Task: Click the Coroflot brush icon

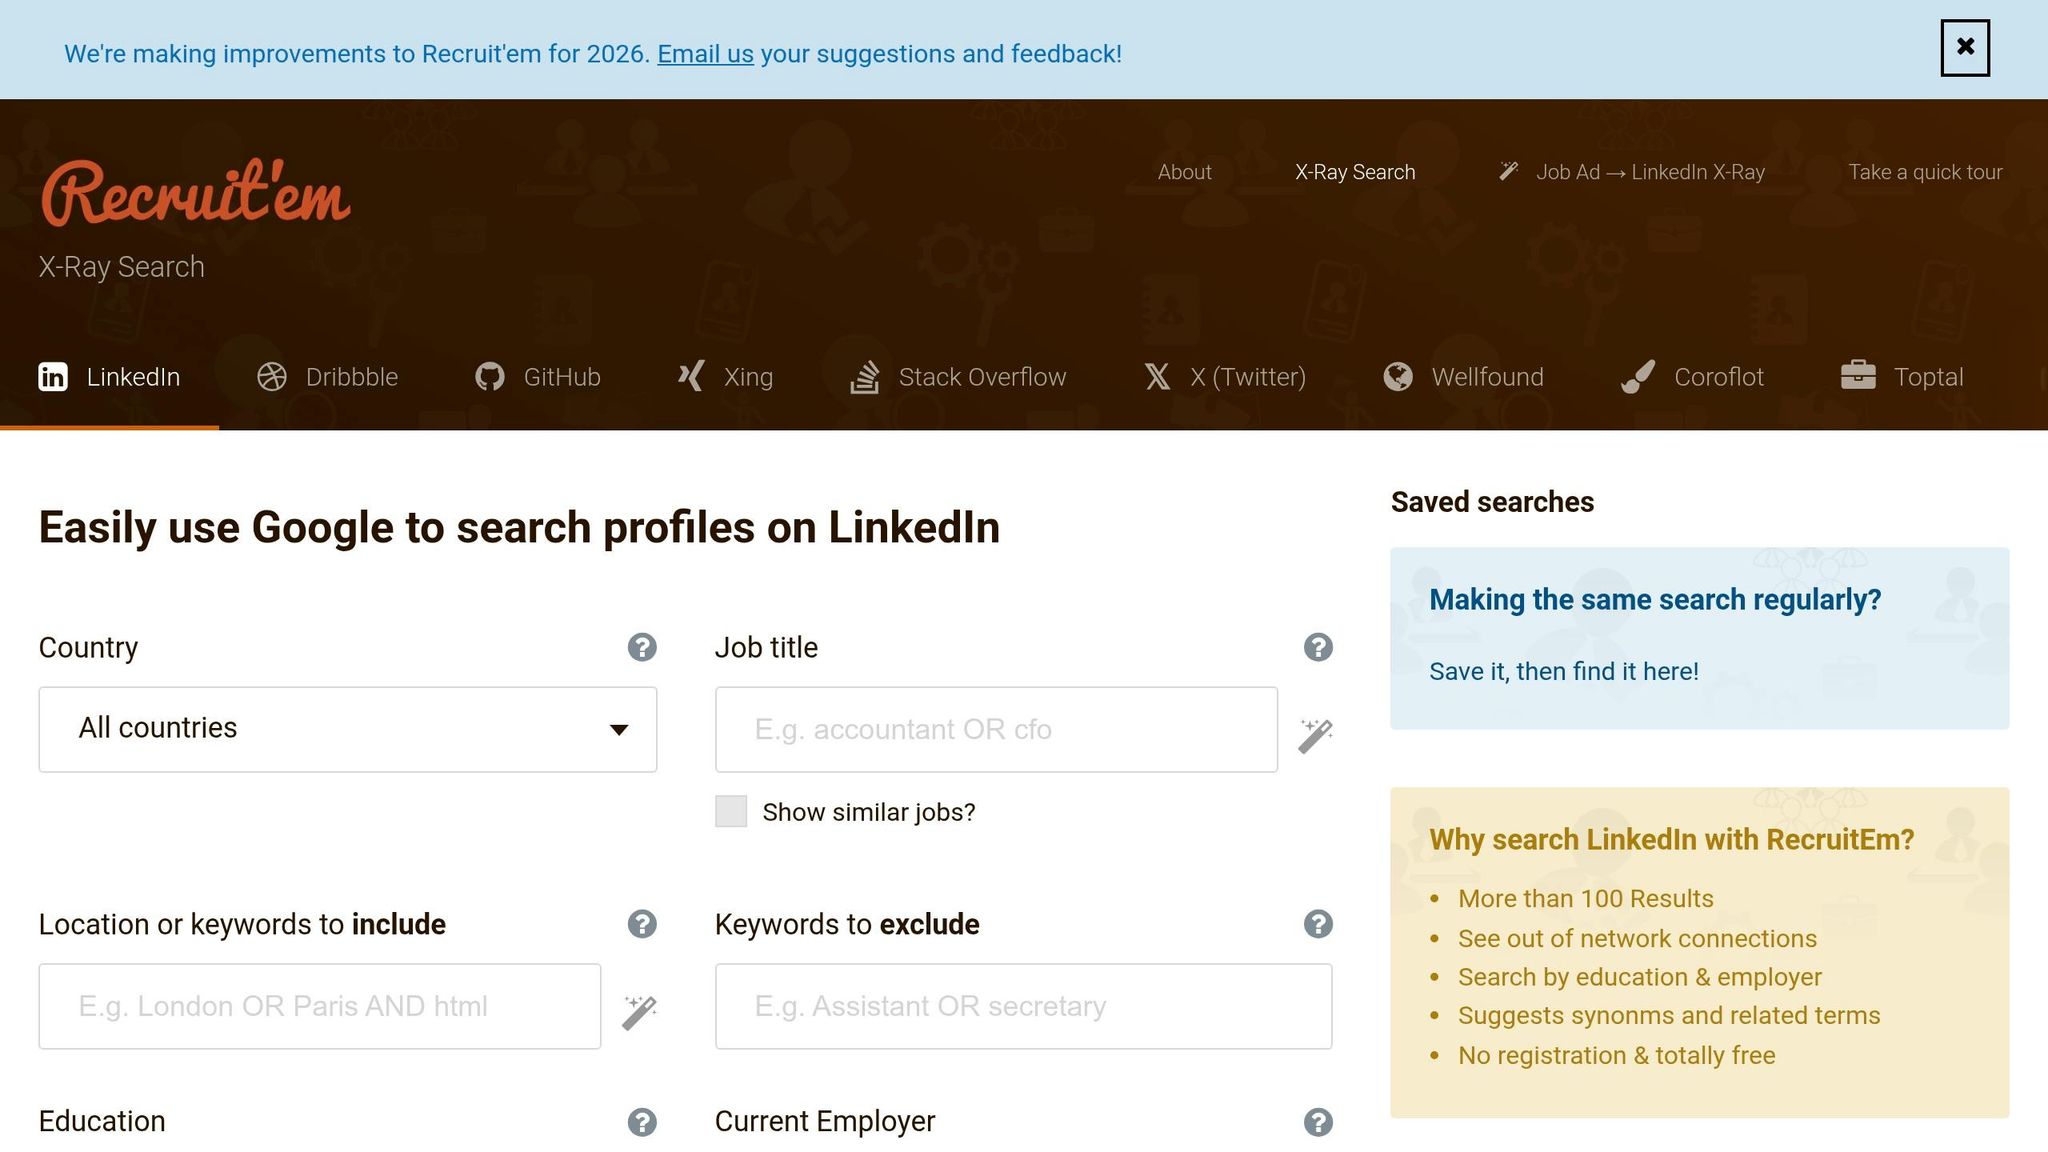Action: click(1638, 377)
